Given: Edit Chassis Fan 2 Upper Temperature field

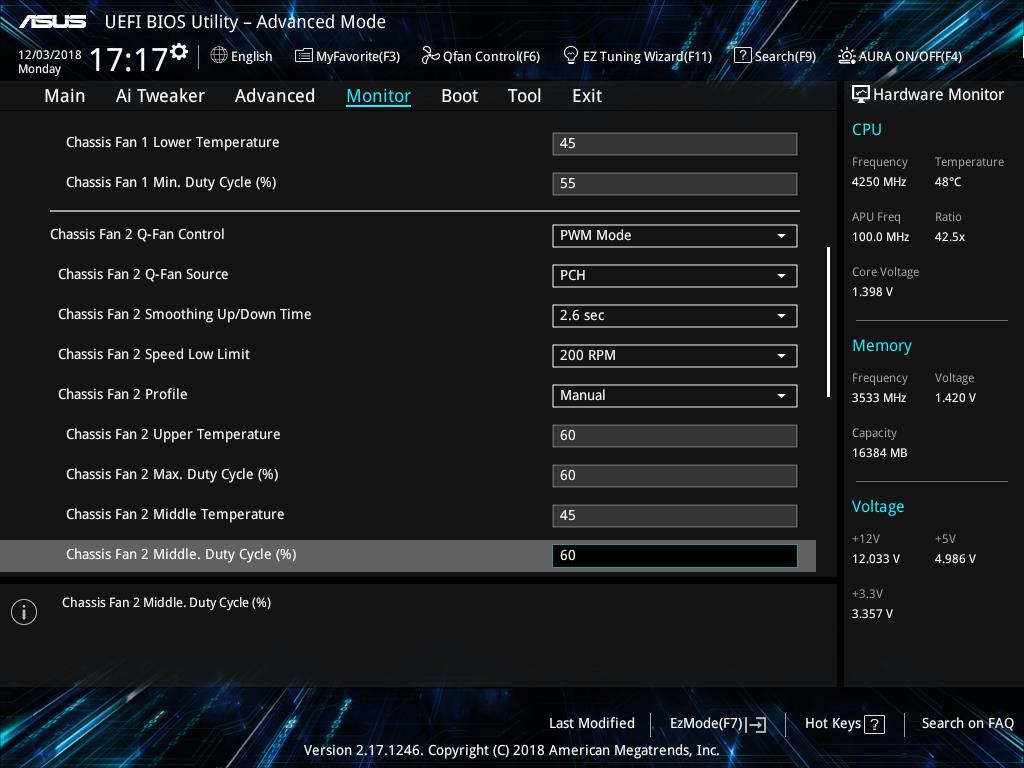Looking at the screenshot, I should (x=675, y=436).
